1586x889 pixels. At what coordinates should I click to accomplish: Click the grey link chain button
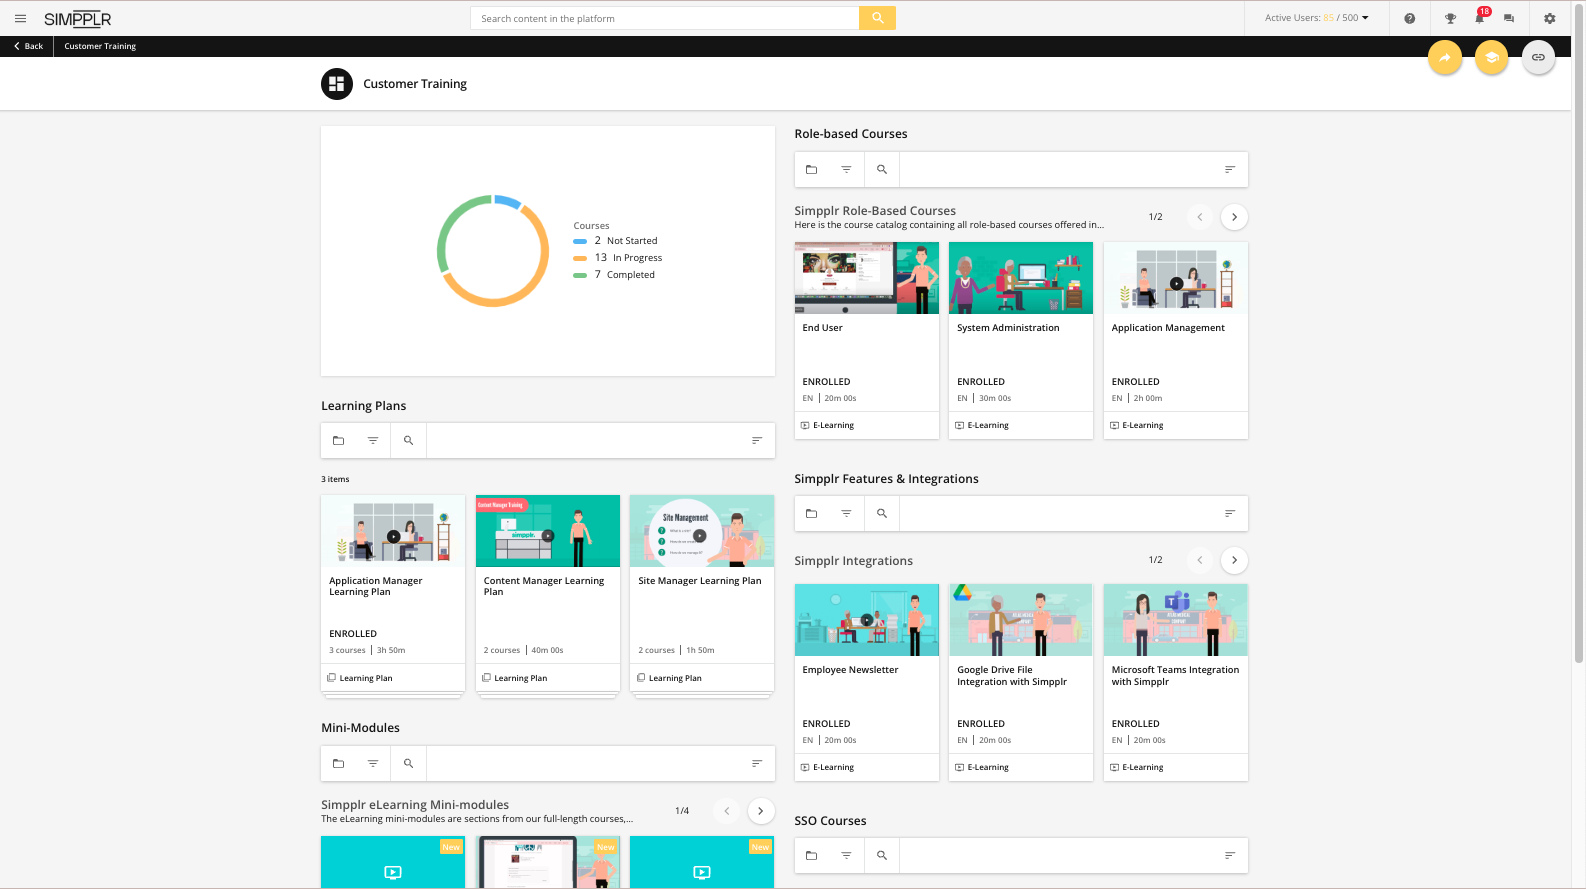(1538, 57)
